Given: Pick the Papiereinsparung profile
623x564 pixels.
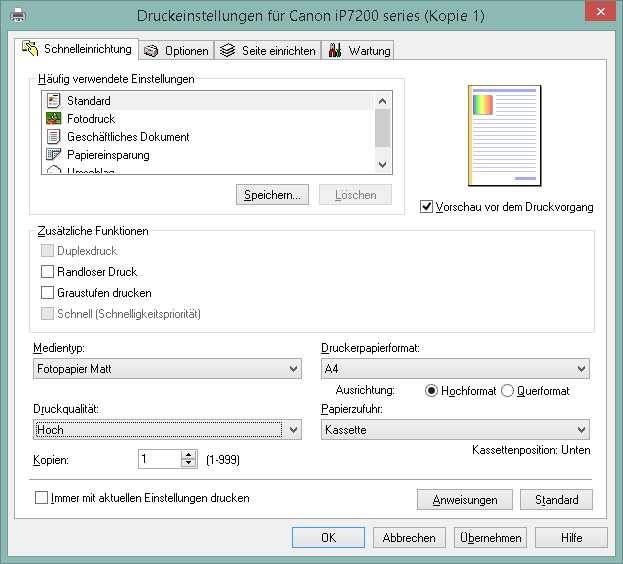Looking at the screenshot, I should [x=208, y=155].
